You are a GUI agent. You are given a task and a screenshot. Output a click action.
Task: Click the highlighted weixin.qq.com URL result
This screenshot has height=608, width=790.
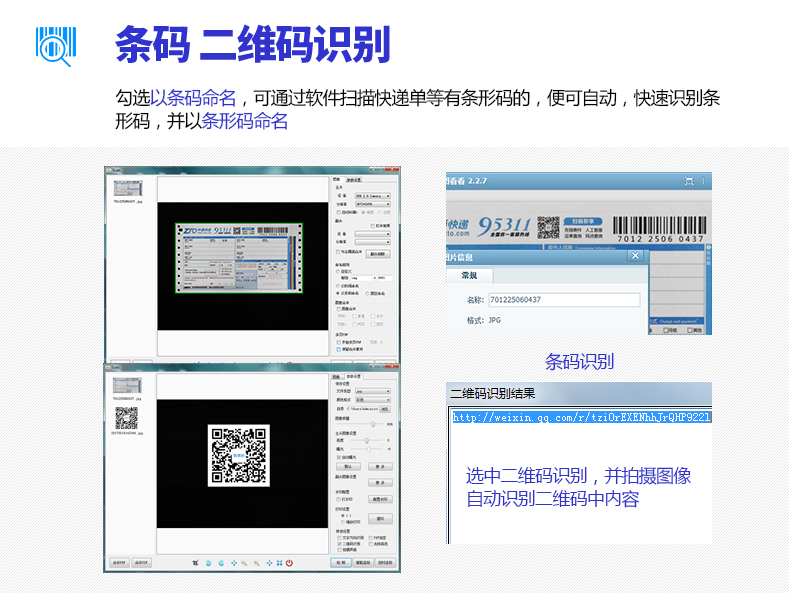(581, 417)
